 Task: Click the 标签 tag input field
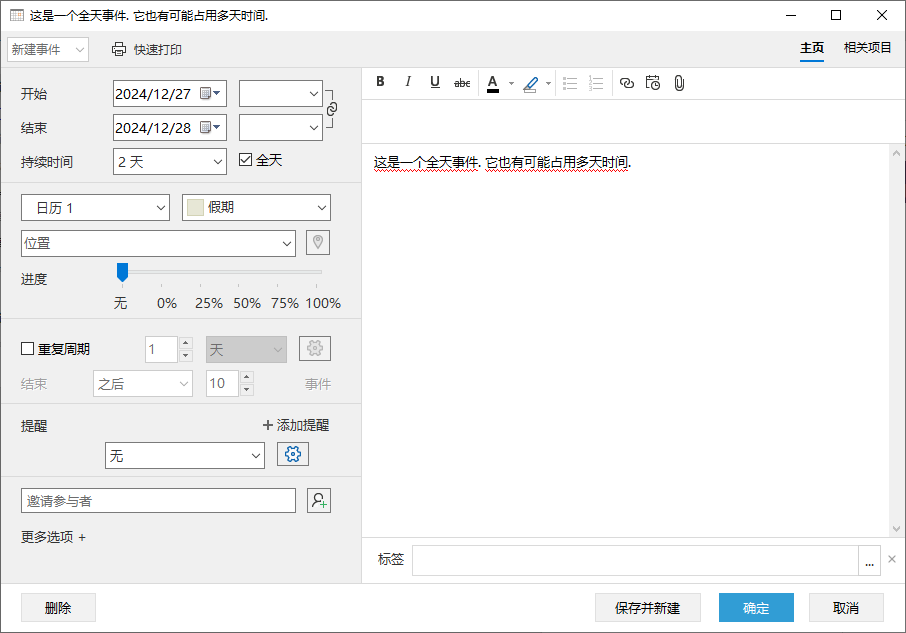[x=636, y=560]
